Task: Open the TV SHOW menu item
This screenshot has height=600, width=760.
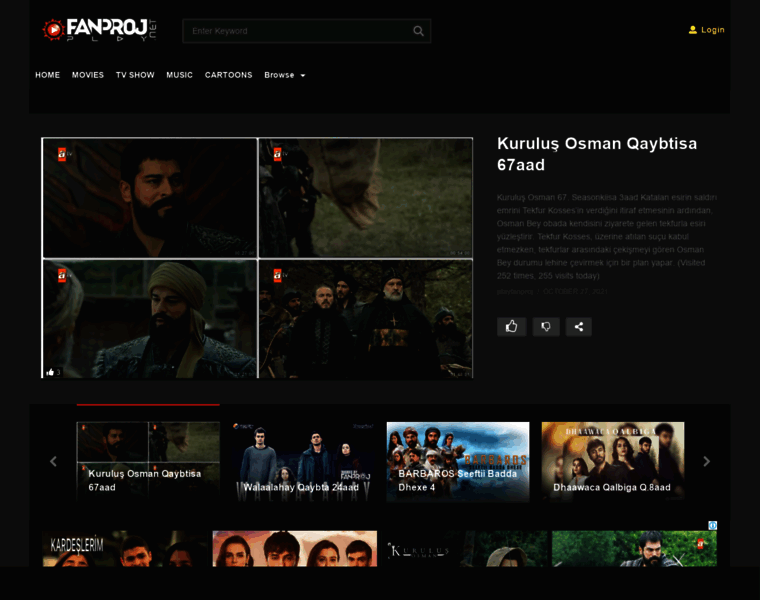Action: click(x=135, y=75)
